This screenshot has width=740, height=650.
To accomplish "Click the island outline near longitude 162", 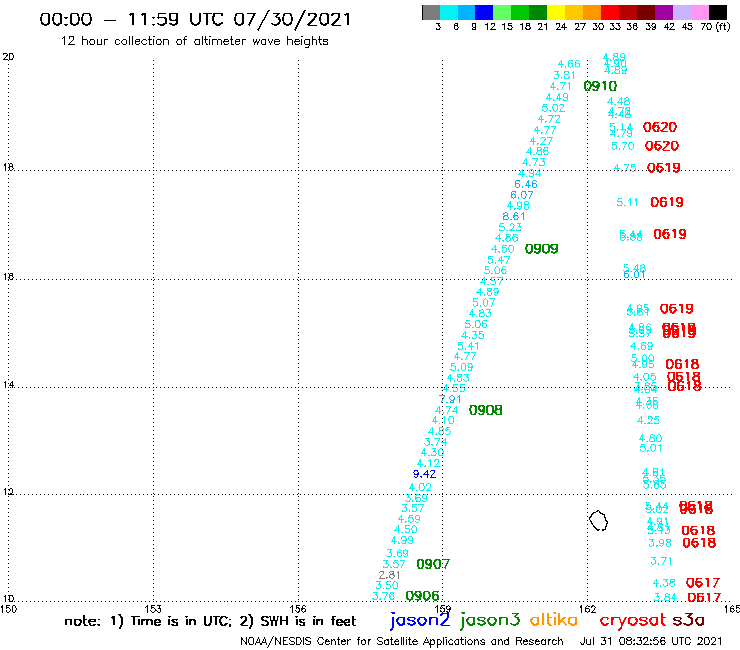I will pyautogui.click(x=598, y=521).
